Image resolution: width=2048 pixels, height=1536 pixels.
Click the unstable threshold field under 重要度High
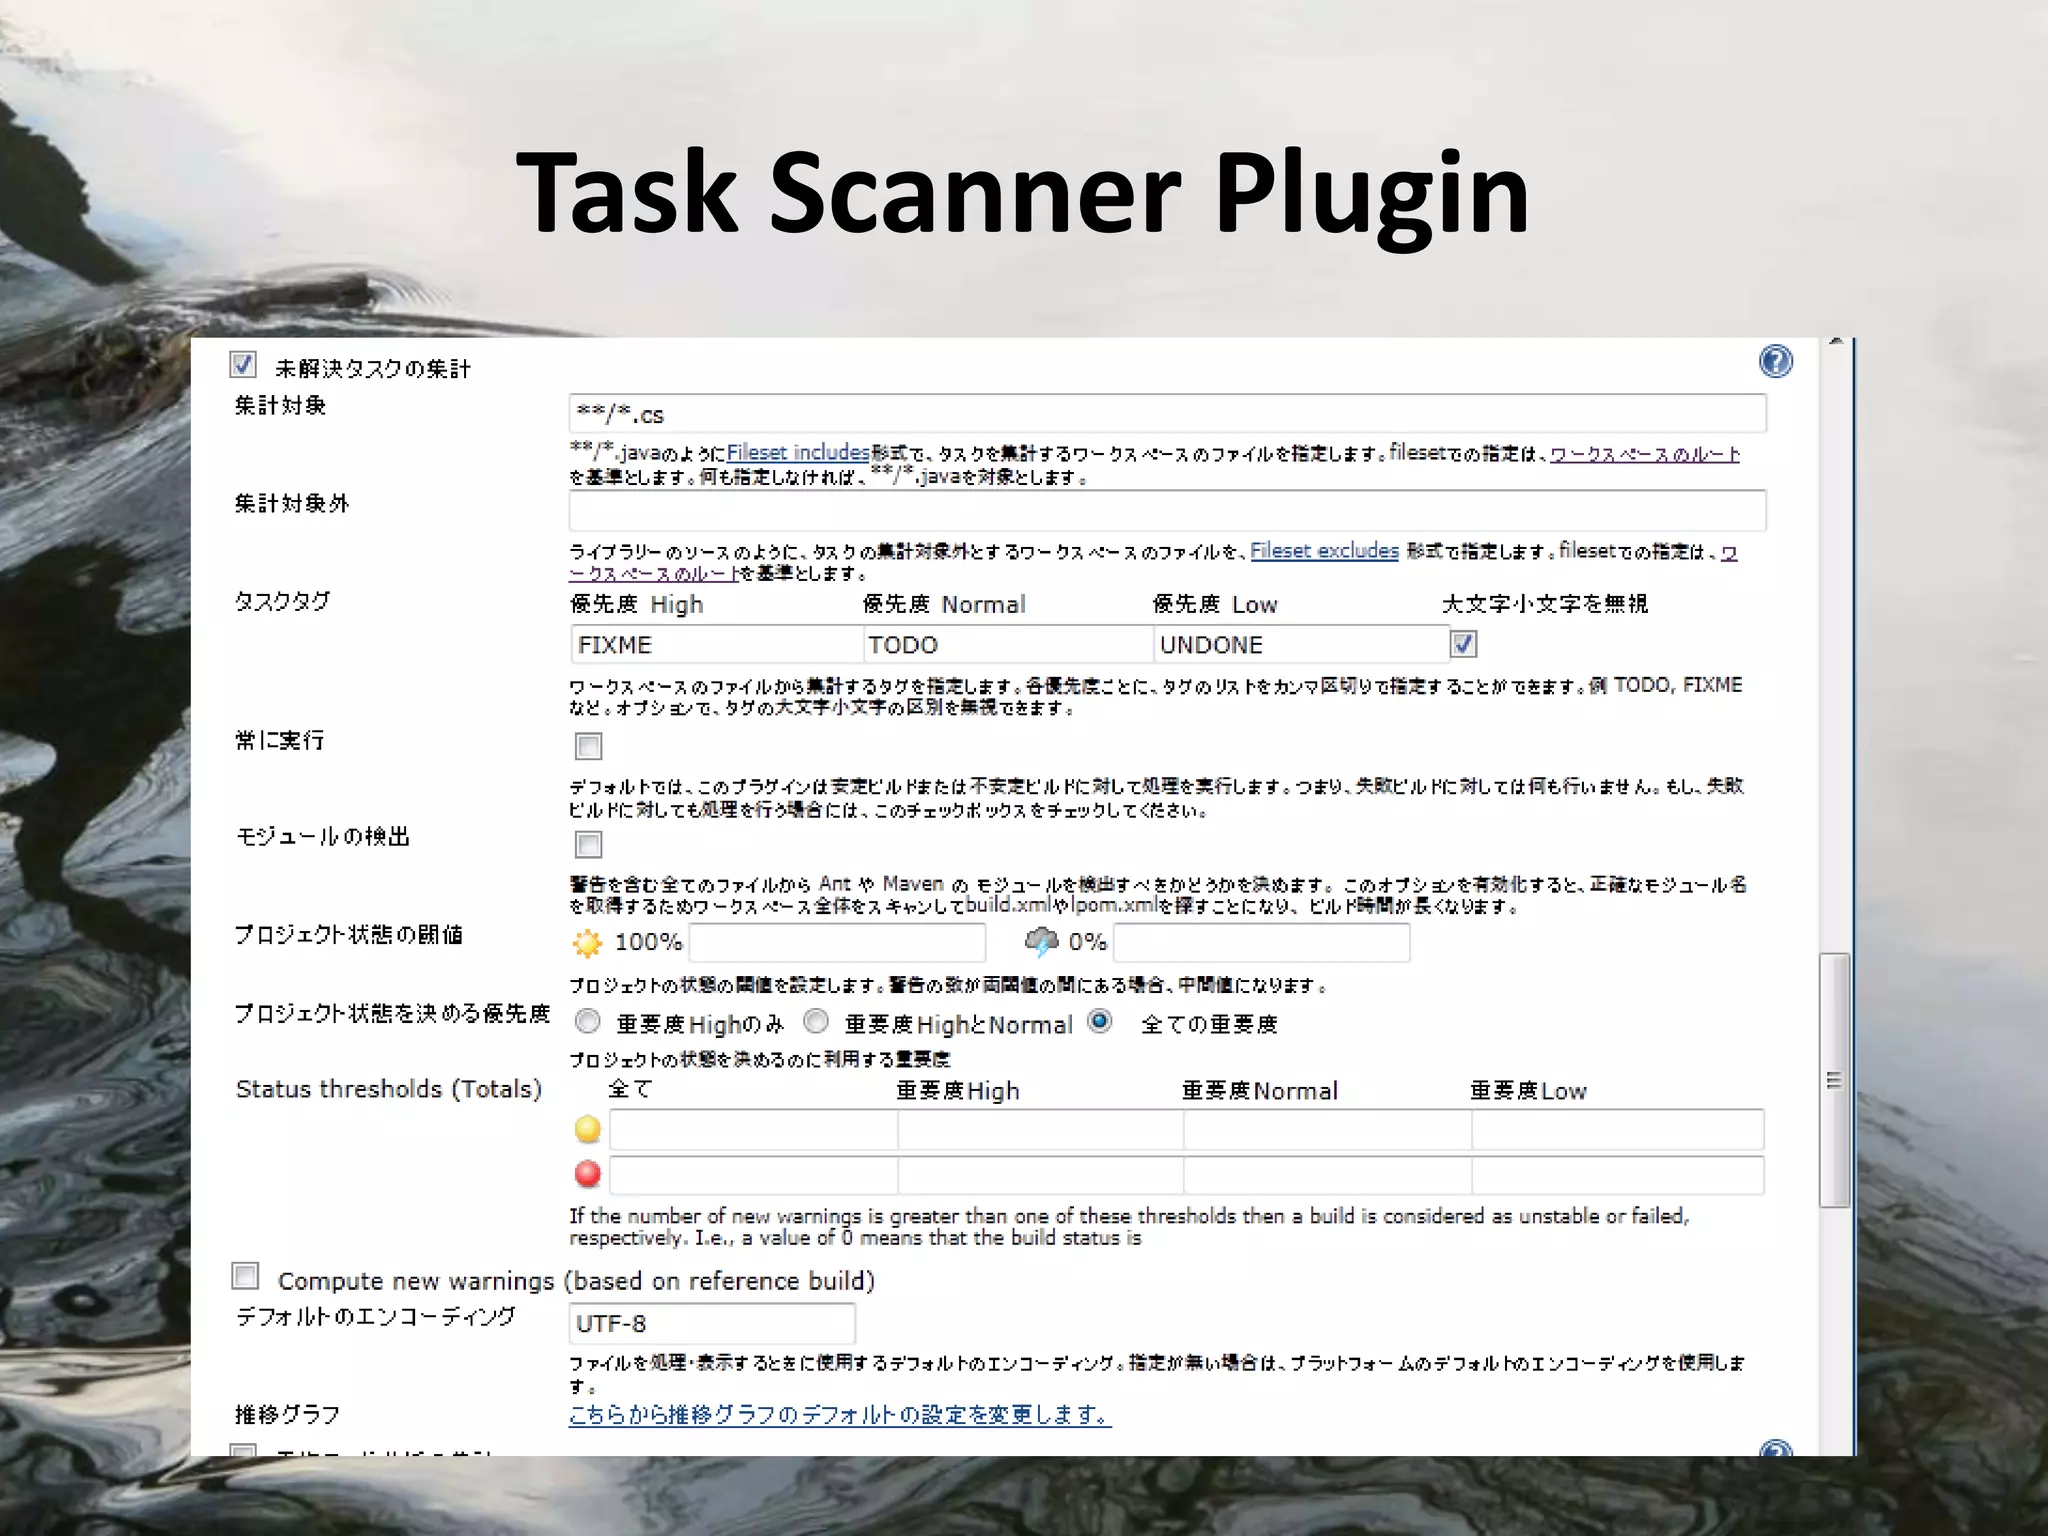point(1041,1129)
